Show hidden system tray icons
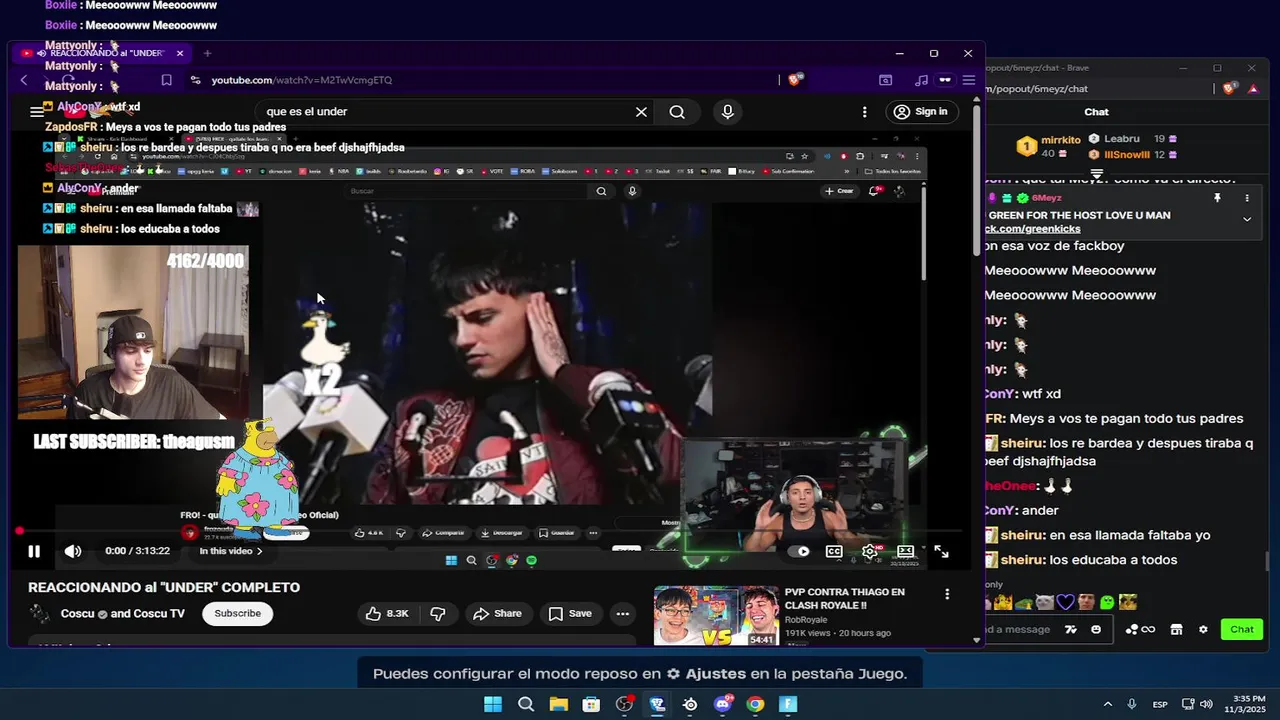This screenshot has height=720, width=1280. pos(1107,704)
